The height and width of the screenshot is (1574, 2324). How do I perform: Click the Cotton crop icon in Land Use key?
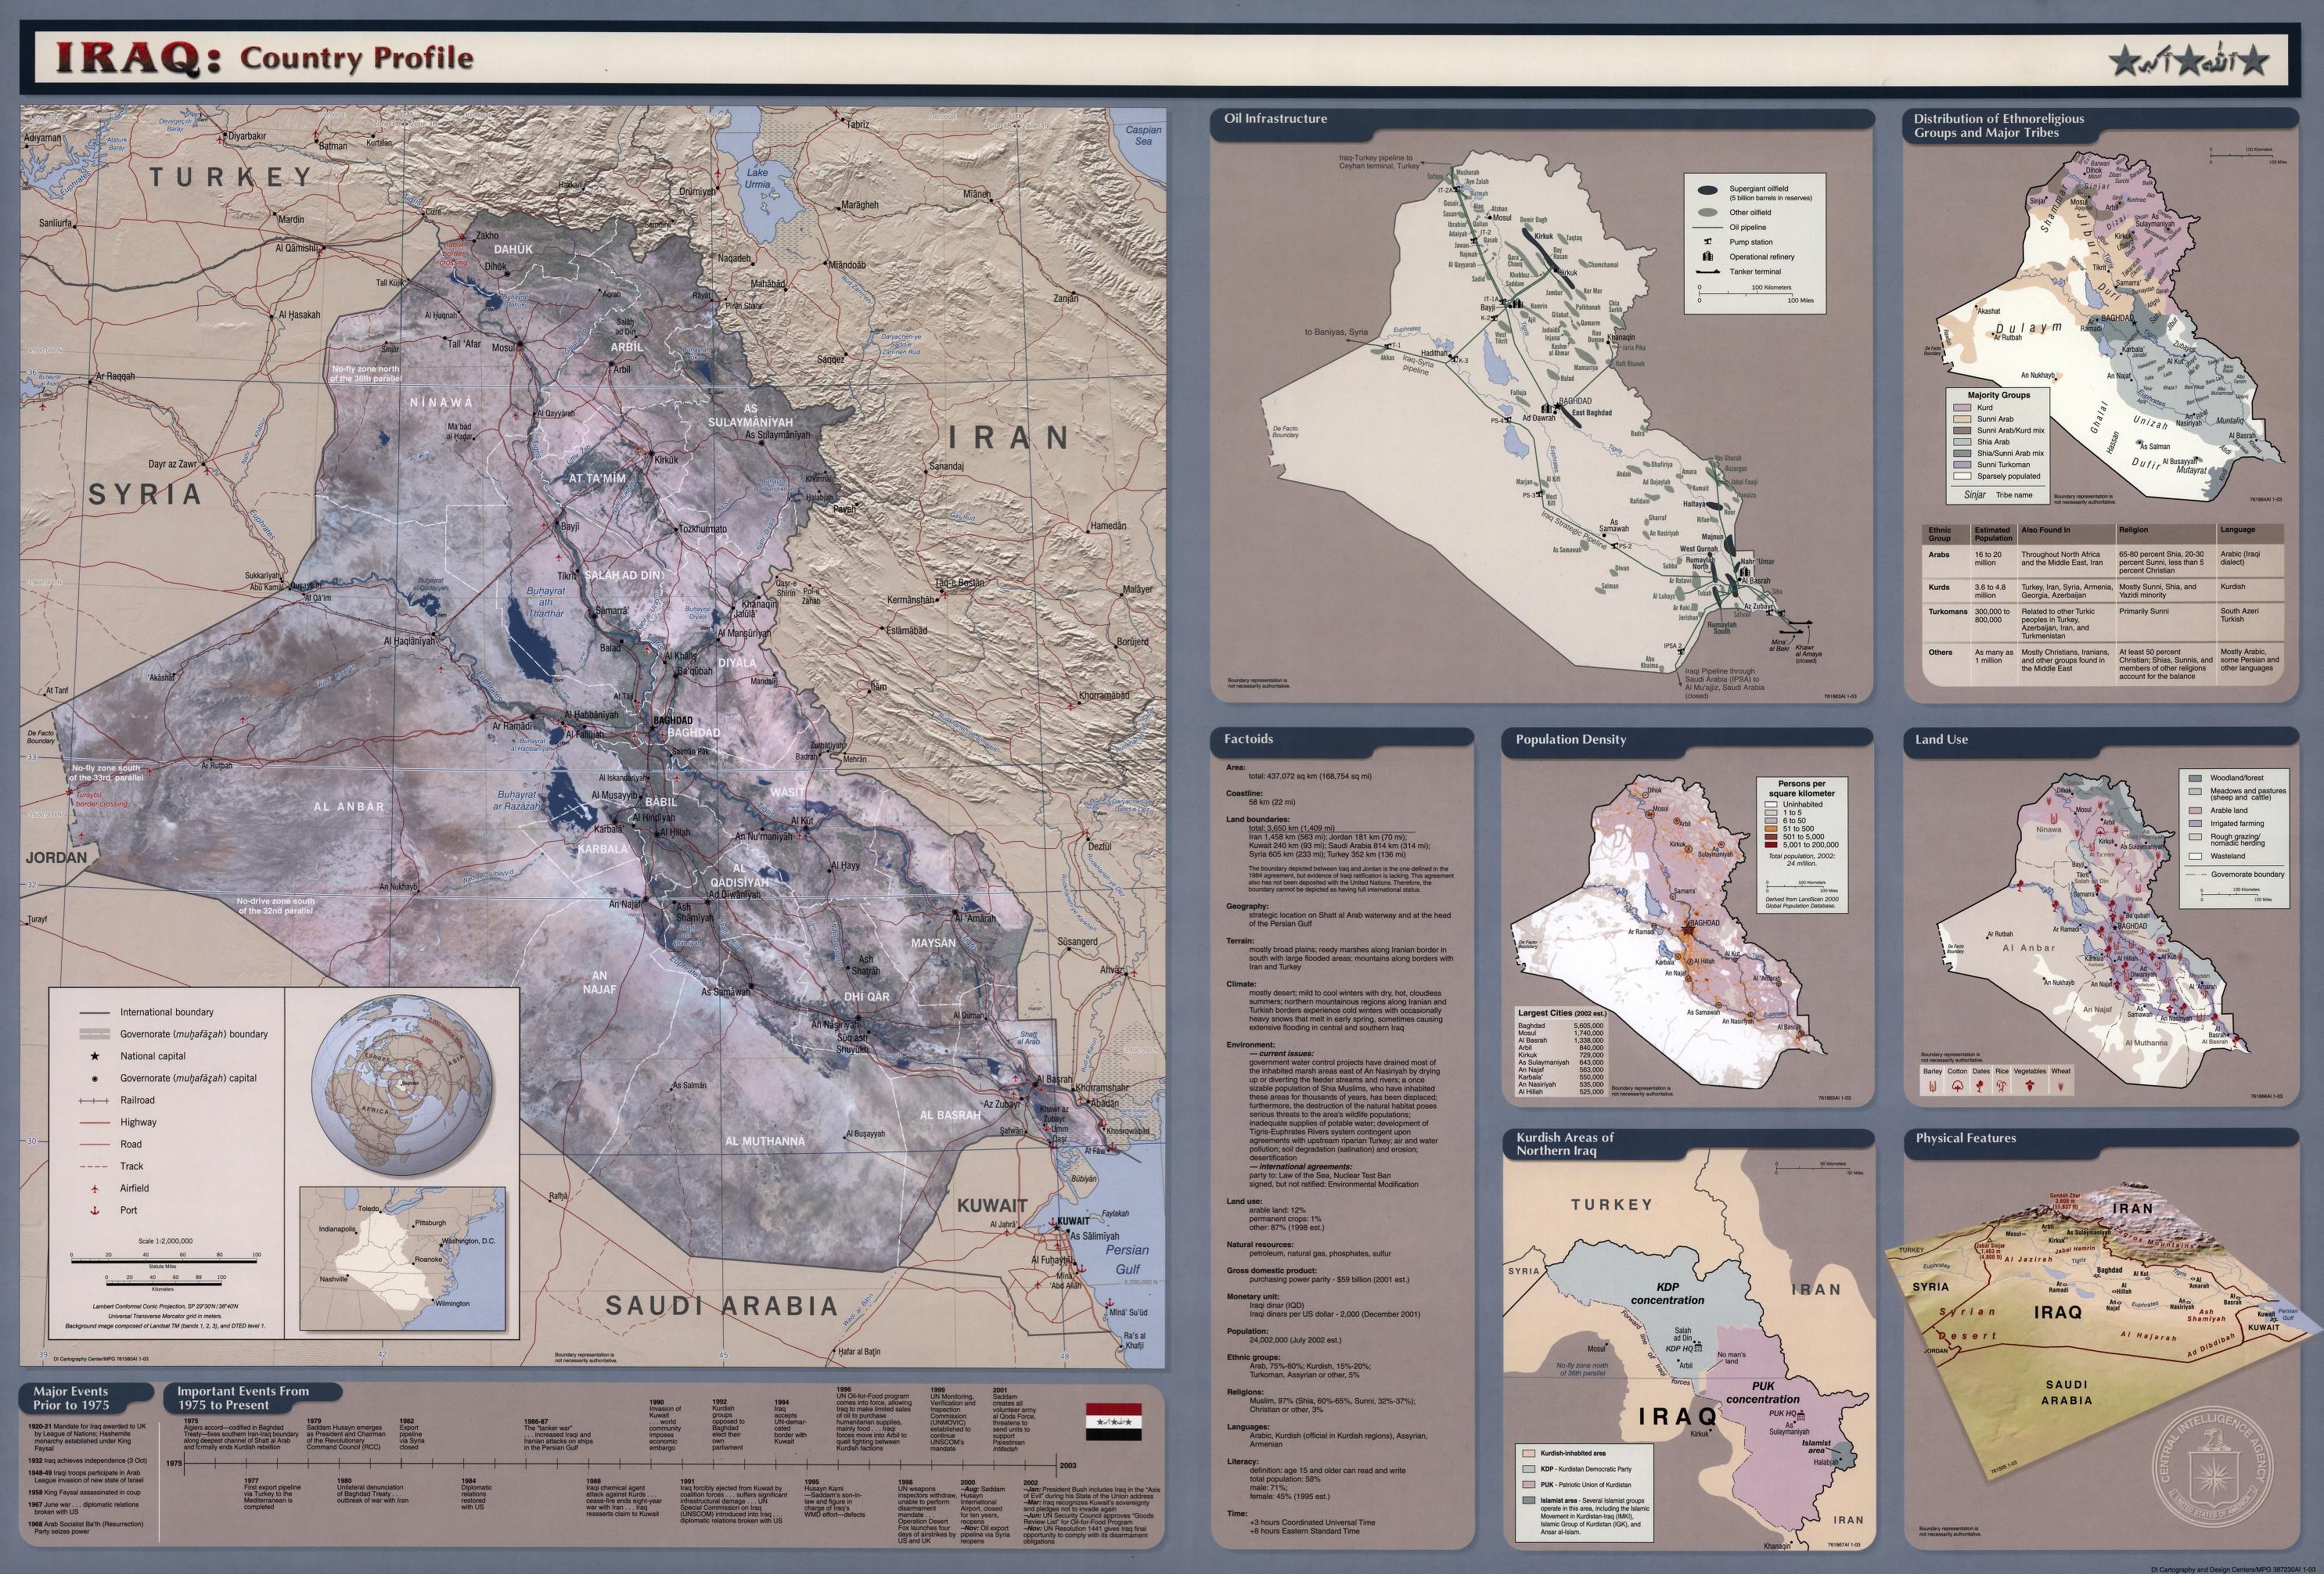click(1956, 1087)
